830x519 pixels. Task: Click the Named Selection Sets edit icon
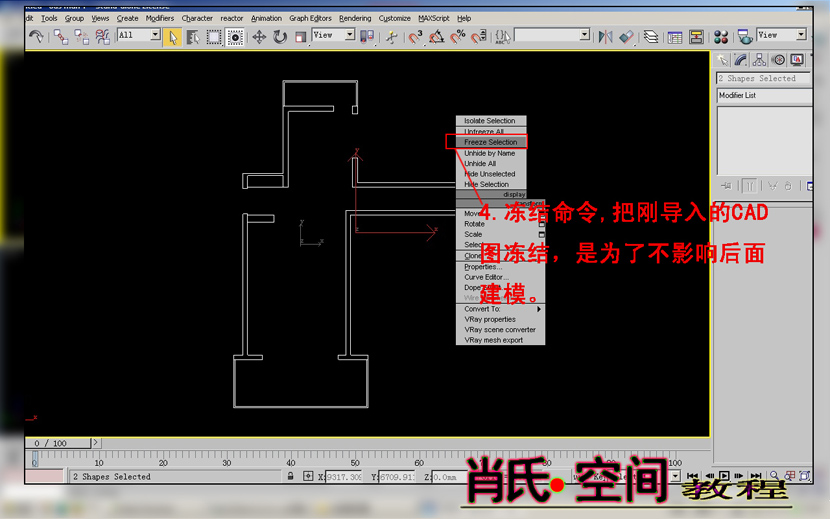pyautogui.click(x=503, y=37)
